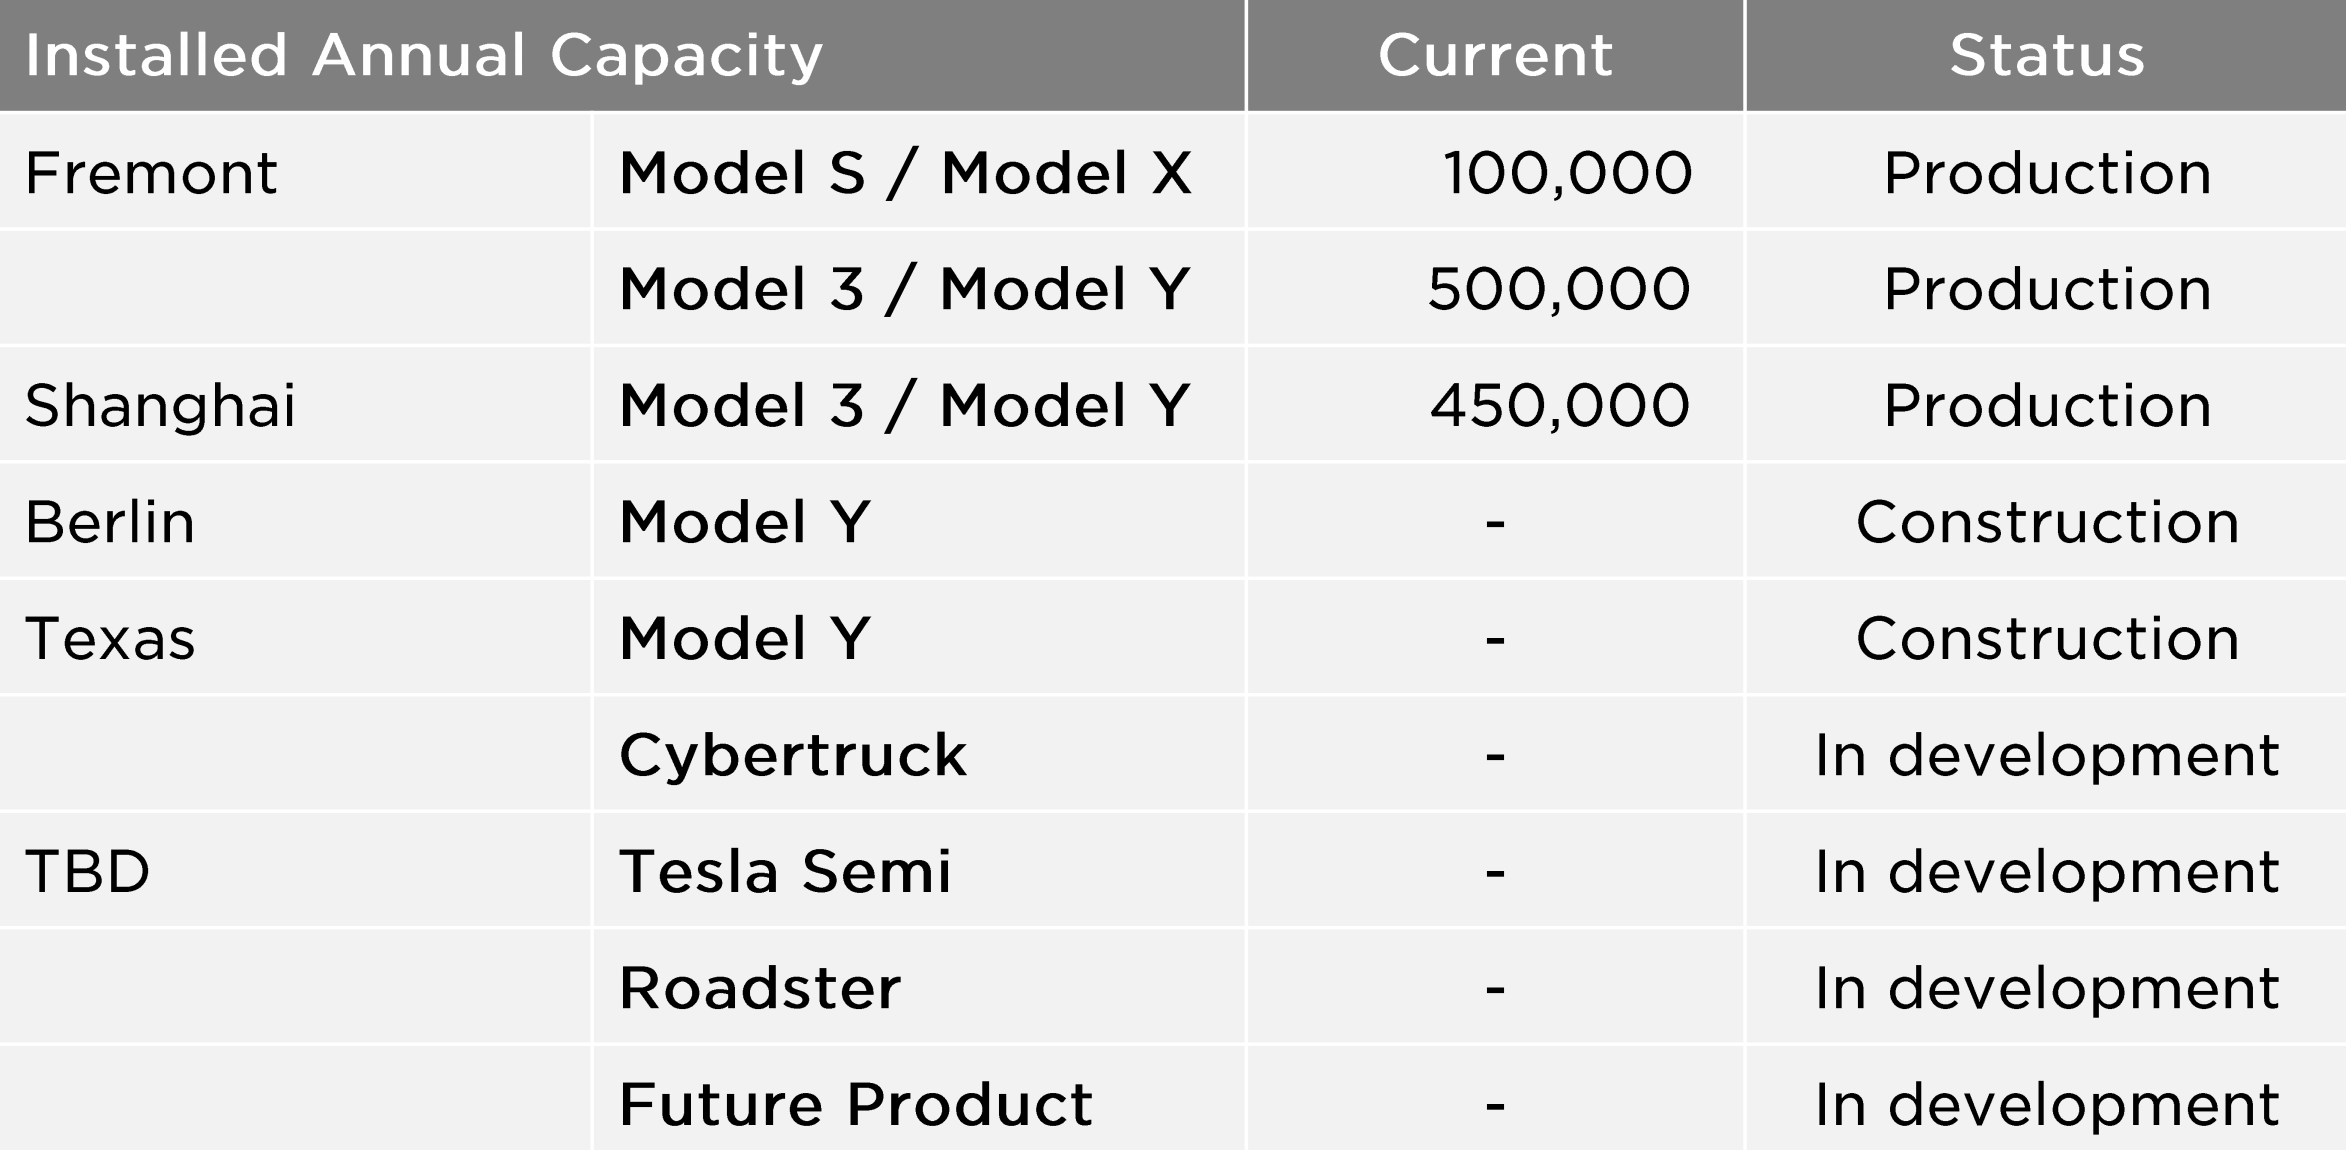Select Construction status in Berlin row
Viewport: 2346px width, 1150px height.
pos(2047,522)
